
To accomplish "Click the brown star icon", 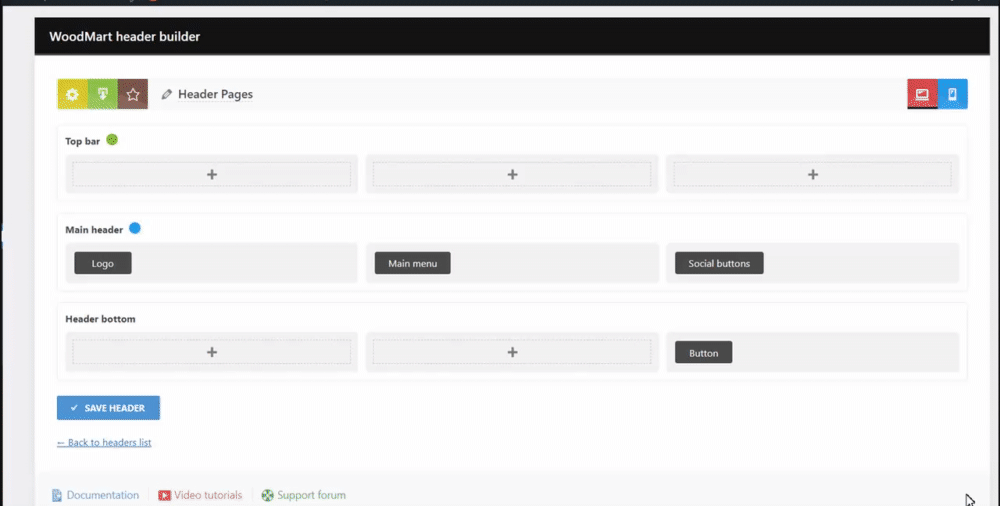I will coord(133,94).
